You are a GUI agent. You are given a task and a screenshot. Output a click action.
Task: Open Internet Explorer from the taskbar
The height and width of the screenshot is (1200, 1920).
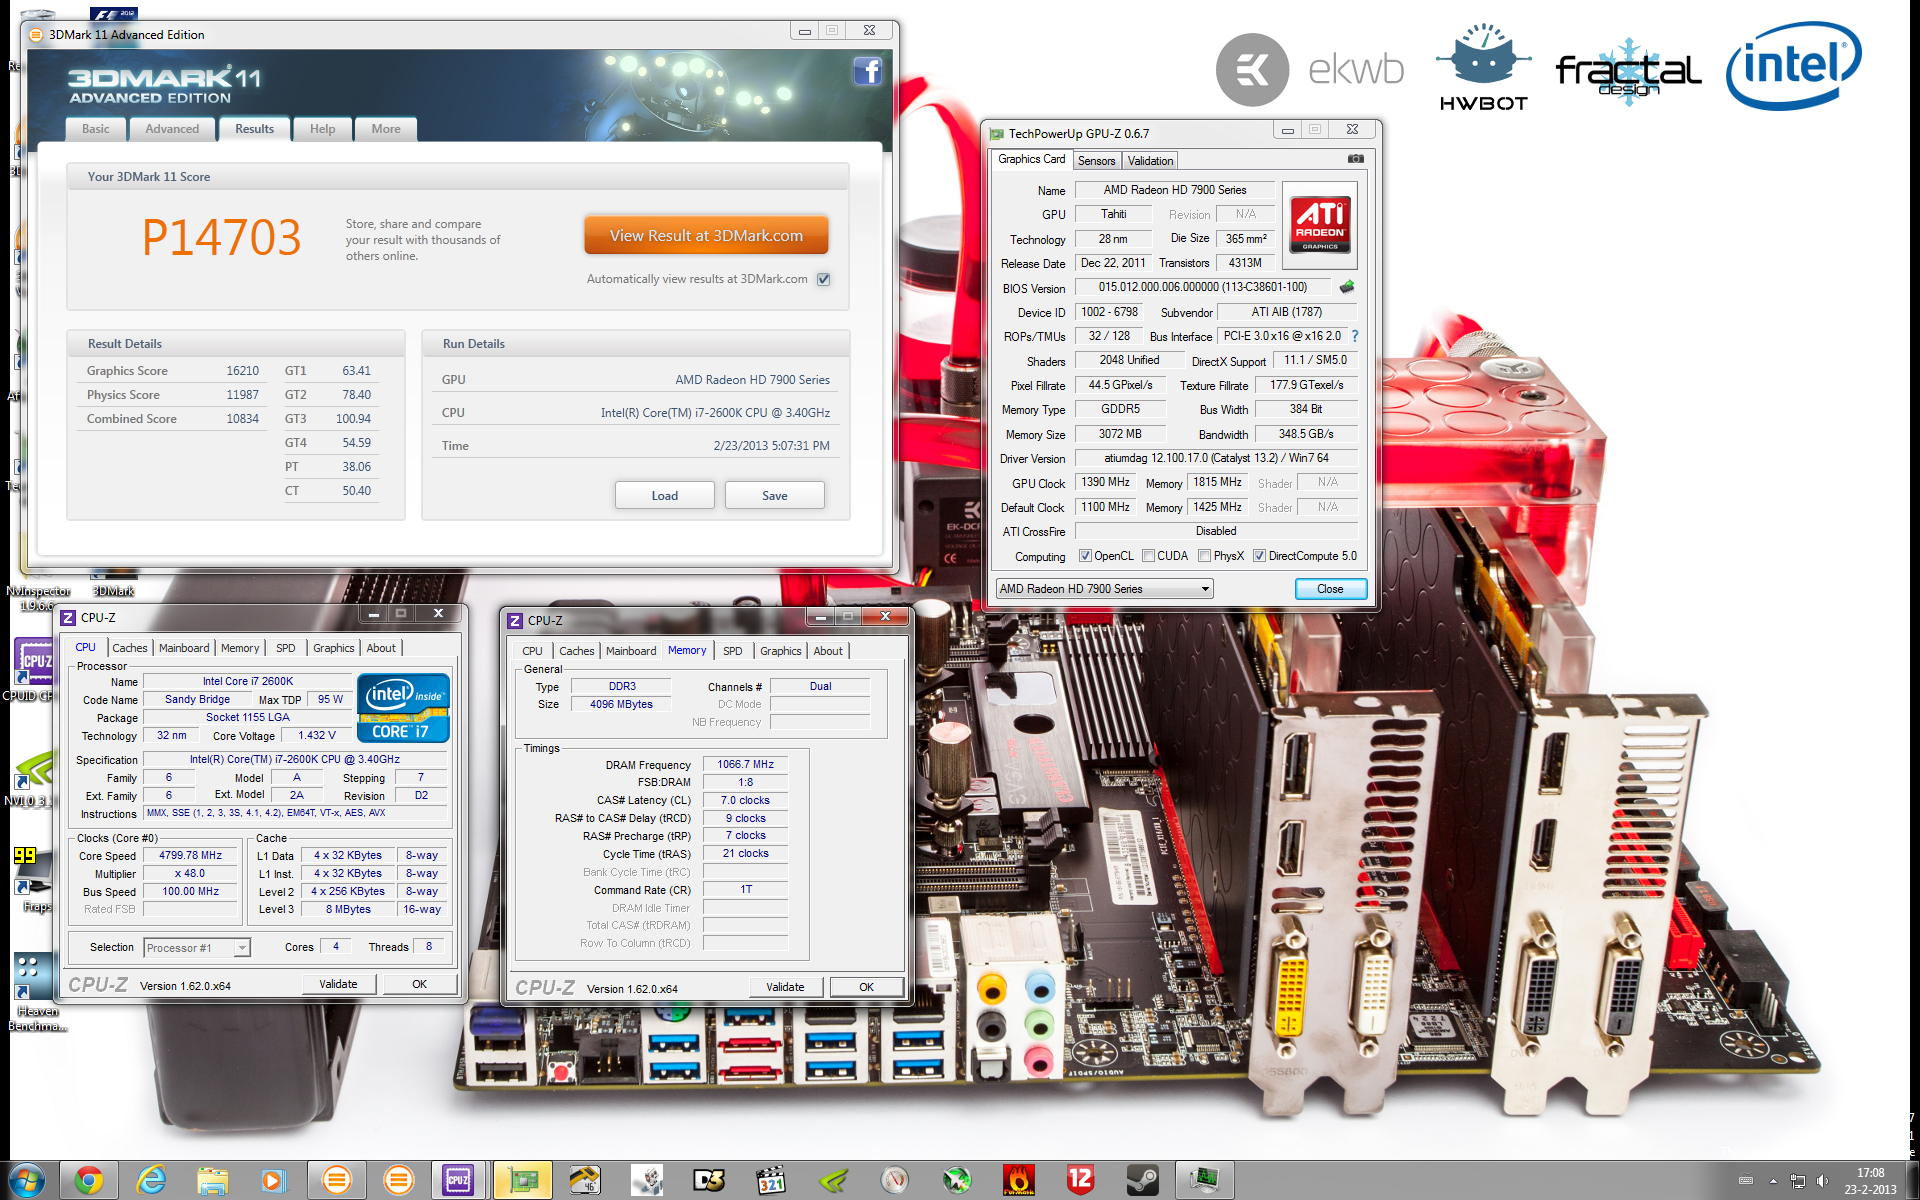[151, 1181]
